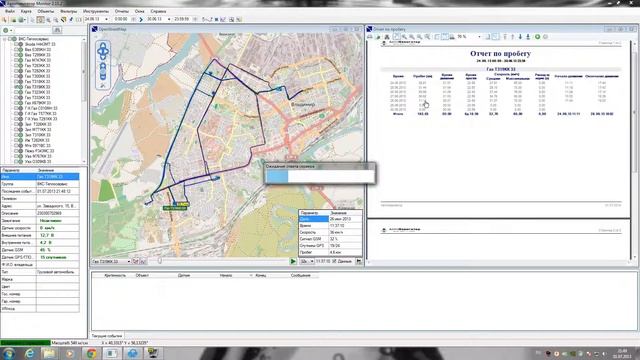Click the print icon in report toolbar

click(x=370, y=37)
